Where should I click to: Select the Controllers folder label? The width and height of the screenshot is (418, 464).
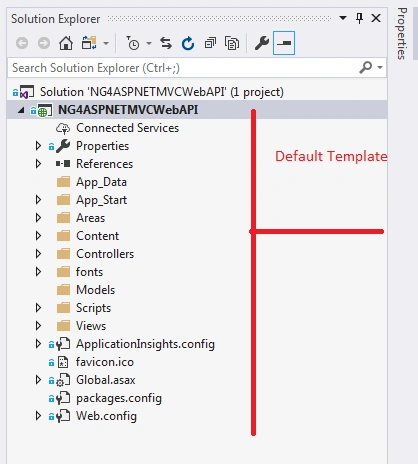105,254
